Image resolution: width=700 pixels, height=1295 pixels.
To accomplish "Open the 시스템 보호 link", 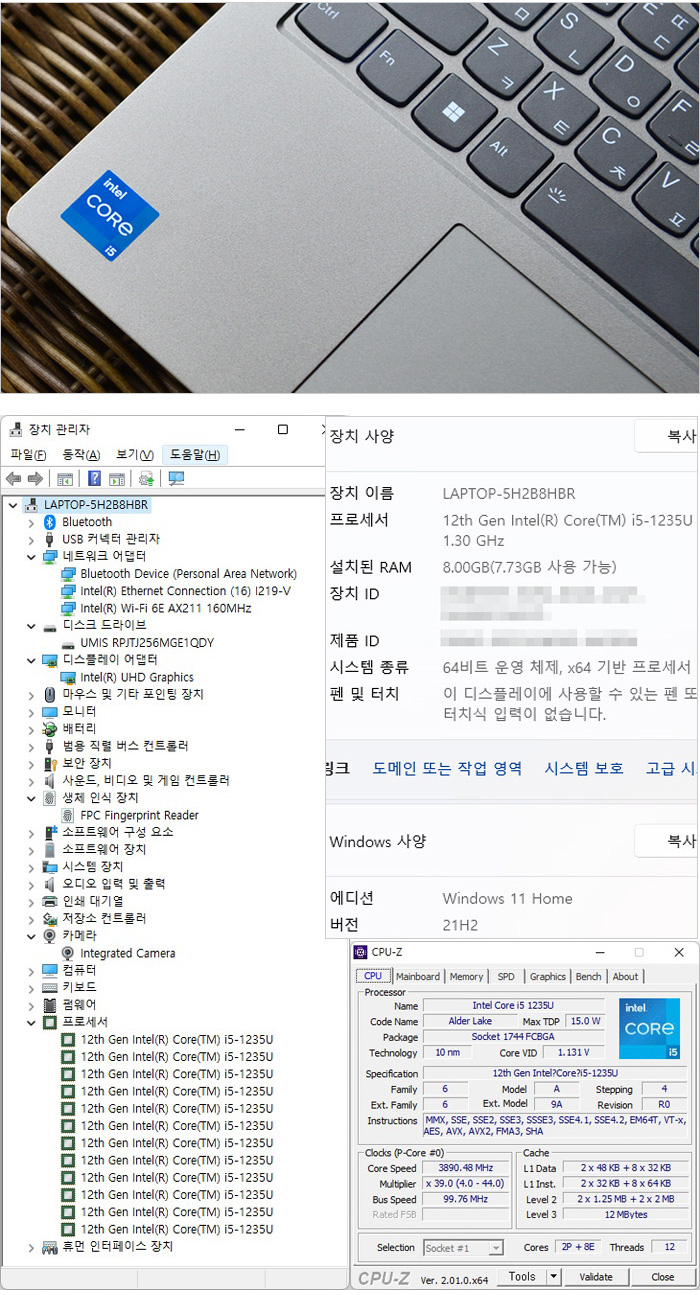I will [x=584, y=768].
